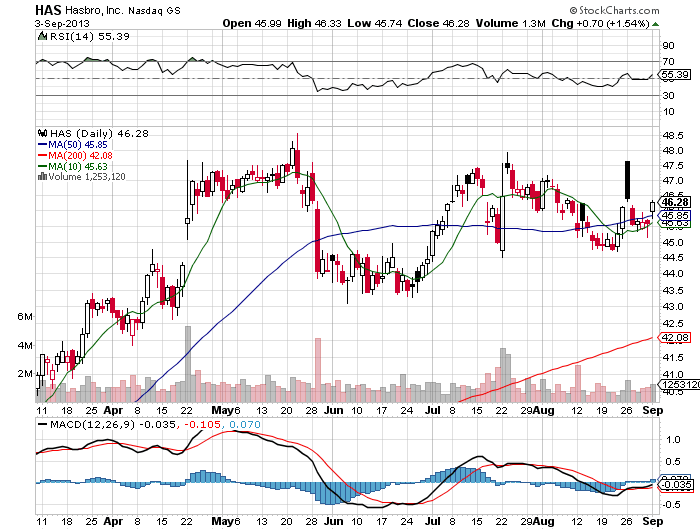The width and height of the screenshot is (700, 530).
Task: Click the green up-triangle after Chg
Action: [x=655, y=24]
